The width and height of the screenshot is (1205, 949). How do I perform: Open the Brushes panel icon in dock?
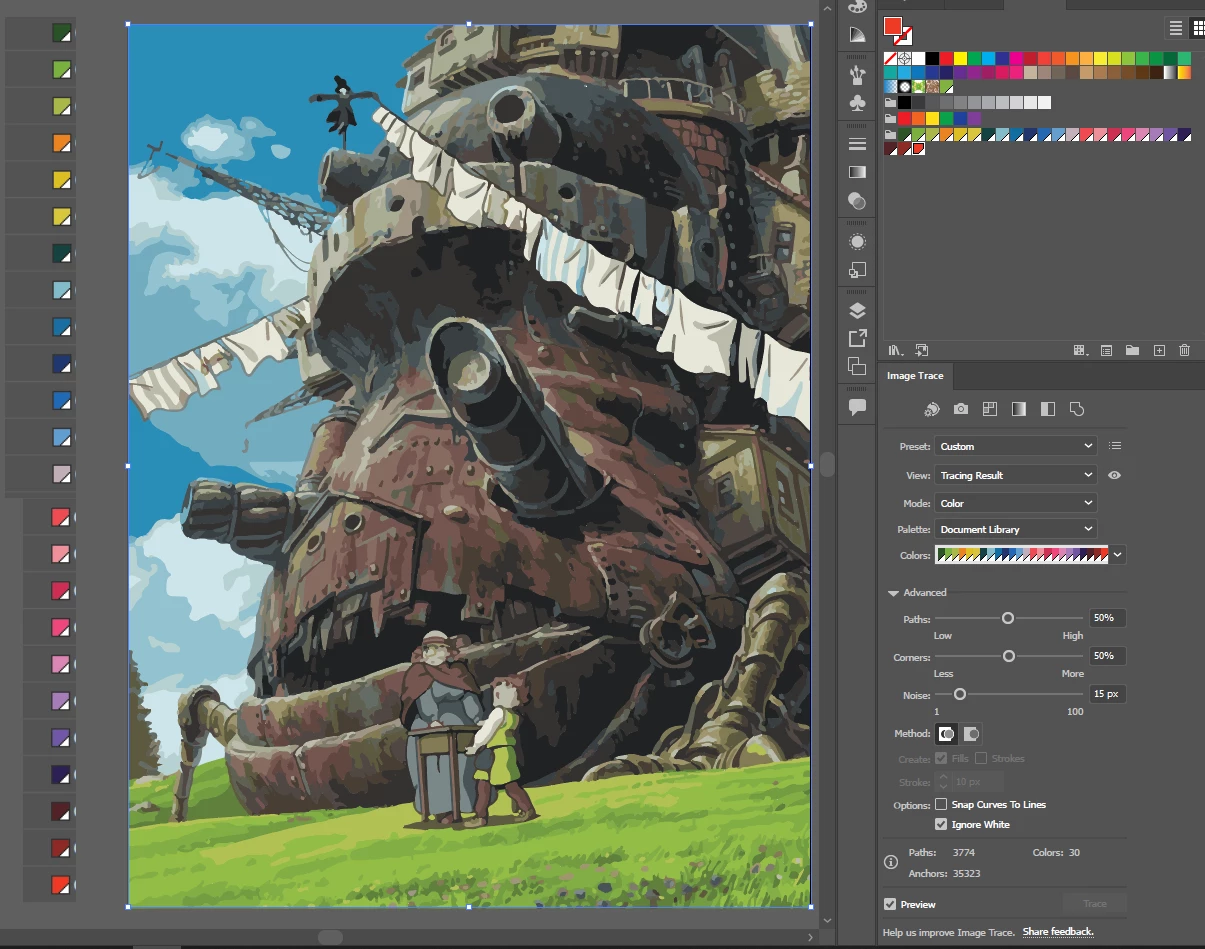[x=857, y=74]
